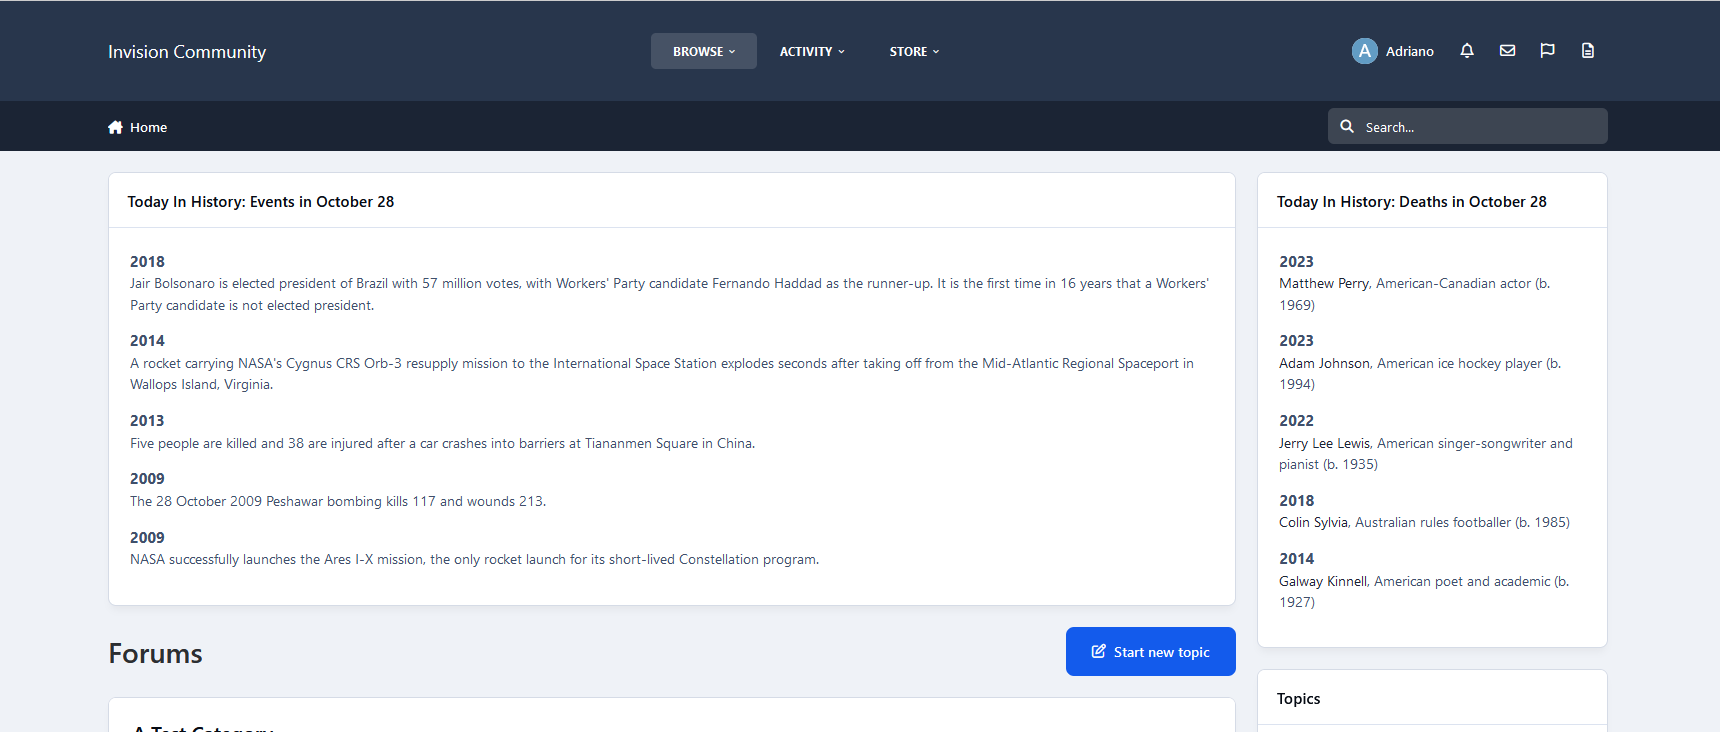Focus the Search input field
This screenshot has width=1720, height=732.
(1480, 127)
